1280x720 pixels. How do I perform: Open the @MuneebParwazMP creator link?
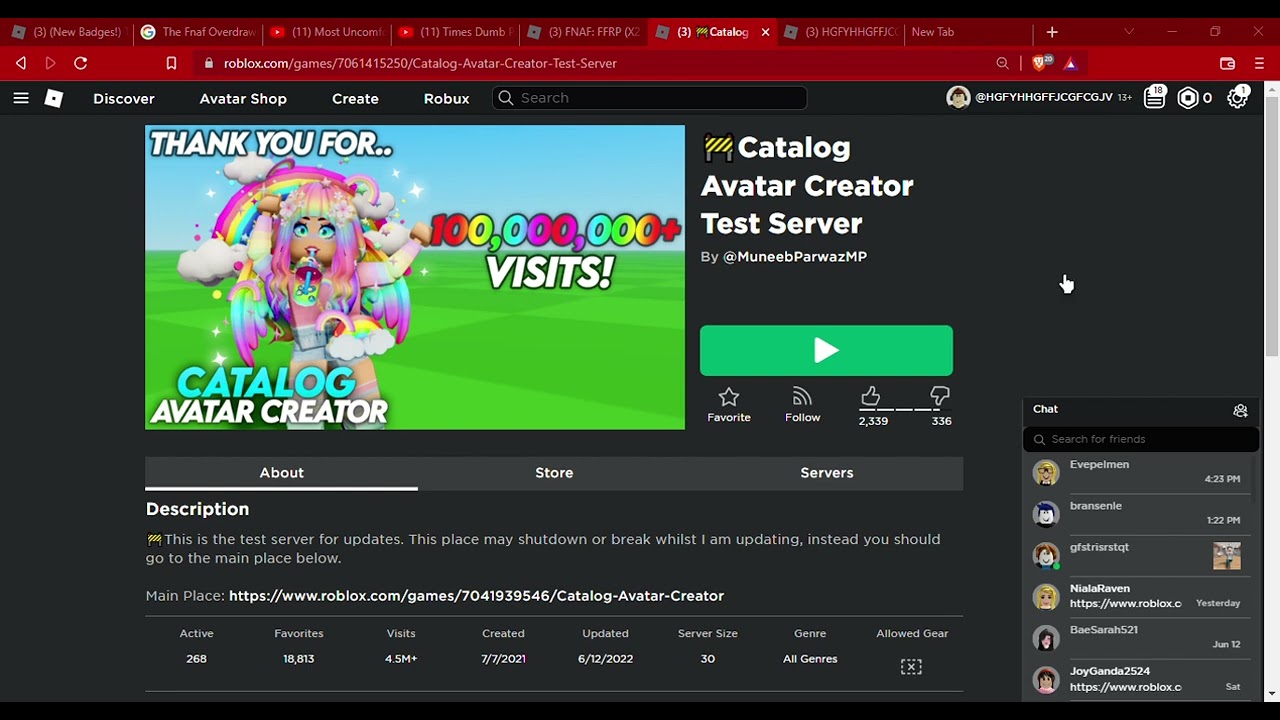pos(795,257)
